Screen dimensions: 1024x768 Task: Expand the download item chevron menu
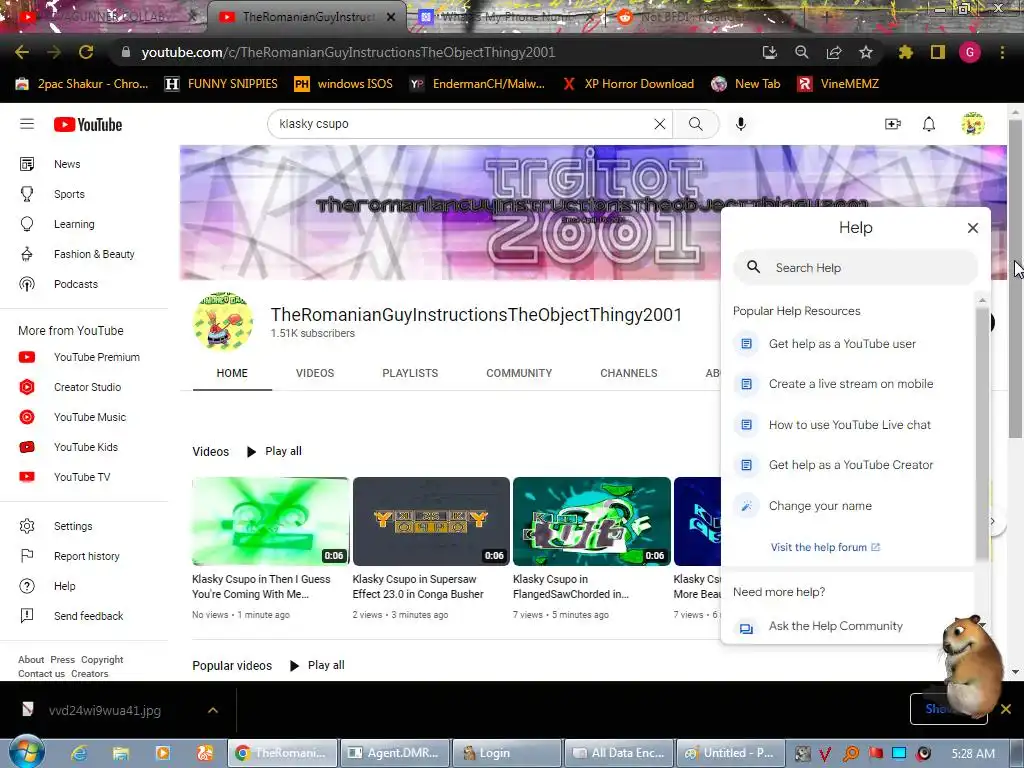click(x=213, y=710)
